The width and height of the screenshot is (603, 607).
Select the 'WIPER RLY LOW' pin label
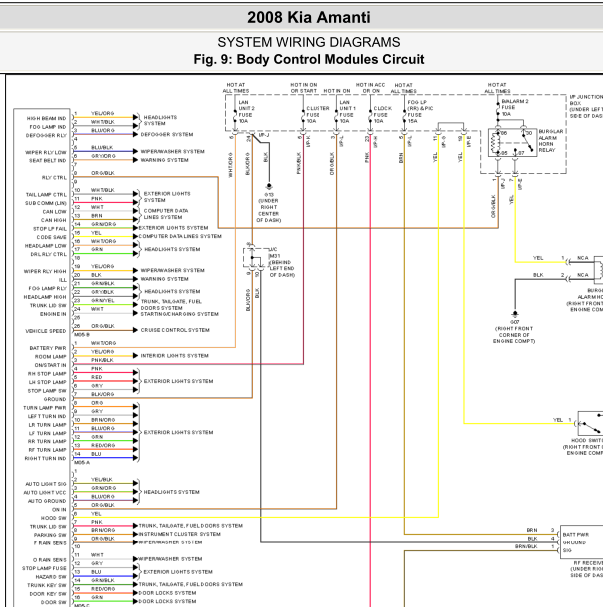pos(46,152)
